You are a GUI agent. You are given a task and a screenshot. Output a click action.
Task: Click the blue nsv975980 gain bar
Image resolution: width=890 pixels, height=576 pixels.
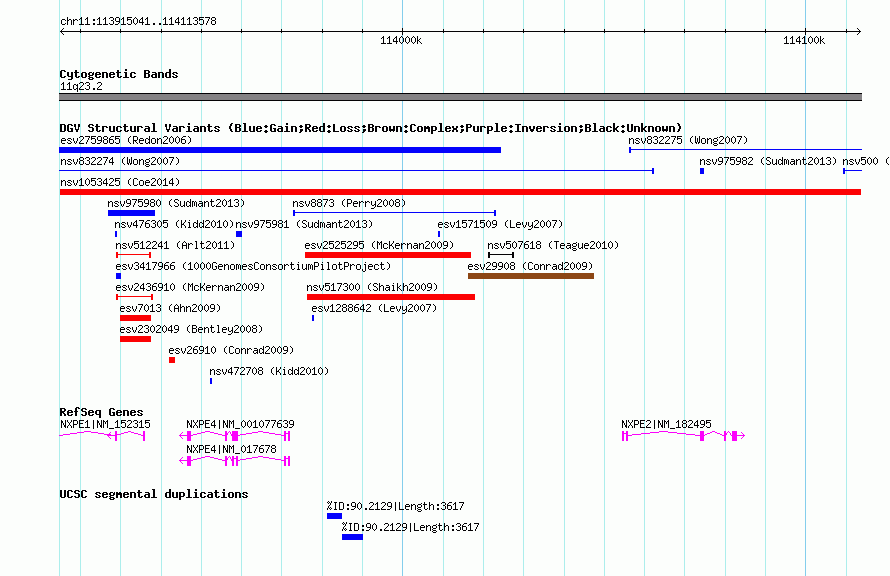tap(131, 213)
